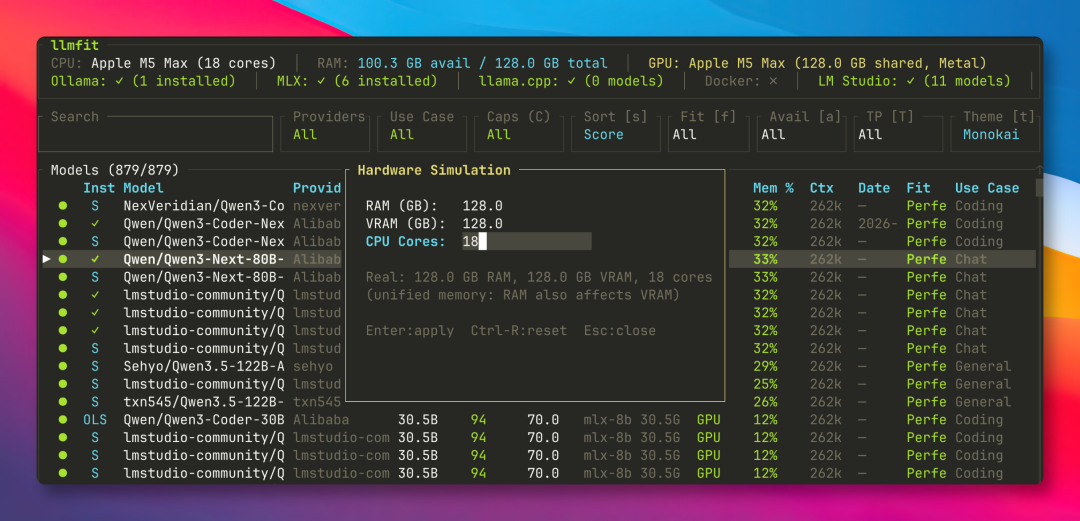Click into the CPU Cores field showing 18

pos(526,241)
